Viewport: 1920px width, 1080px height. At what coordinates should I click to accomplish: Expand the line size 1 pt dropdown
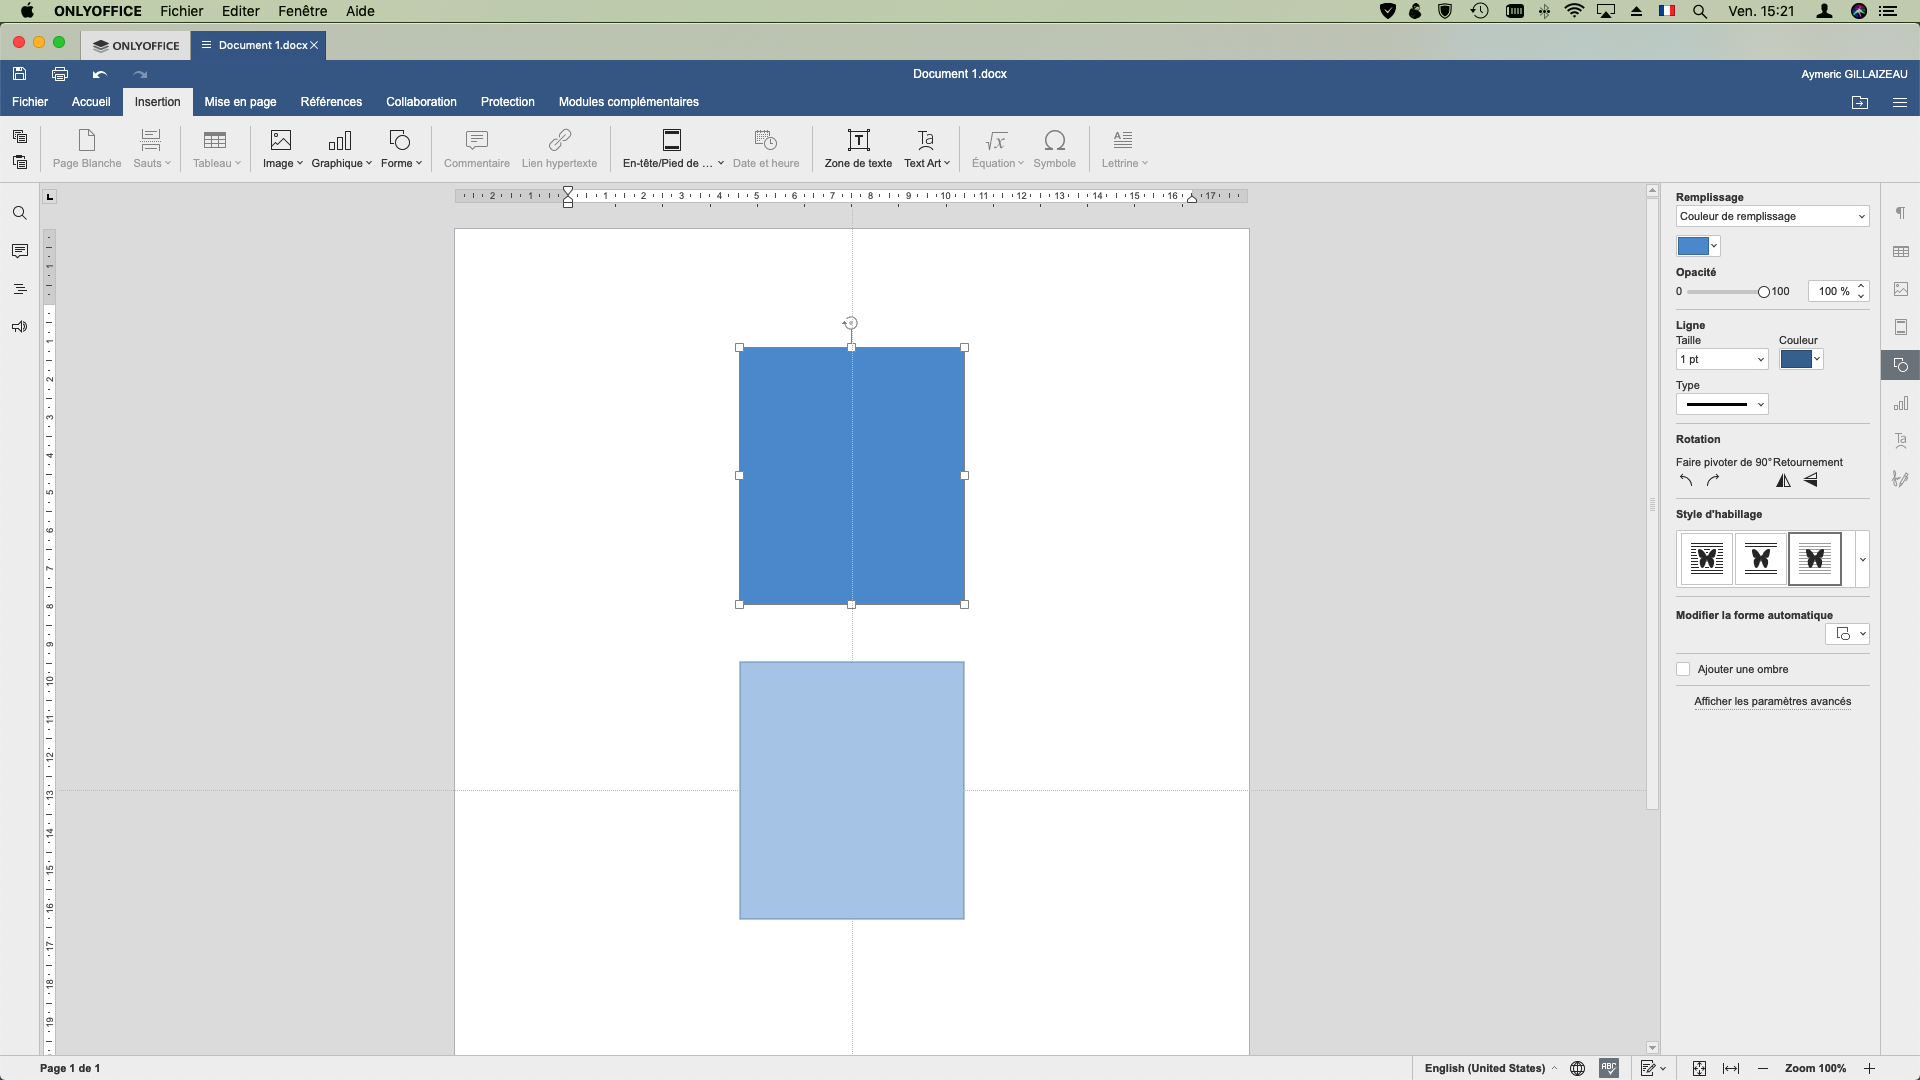click(1722, 359)
